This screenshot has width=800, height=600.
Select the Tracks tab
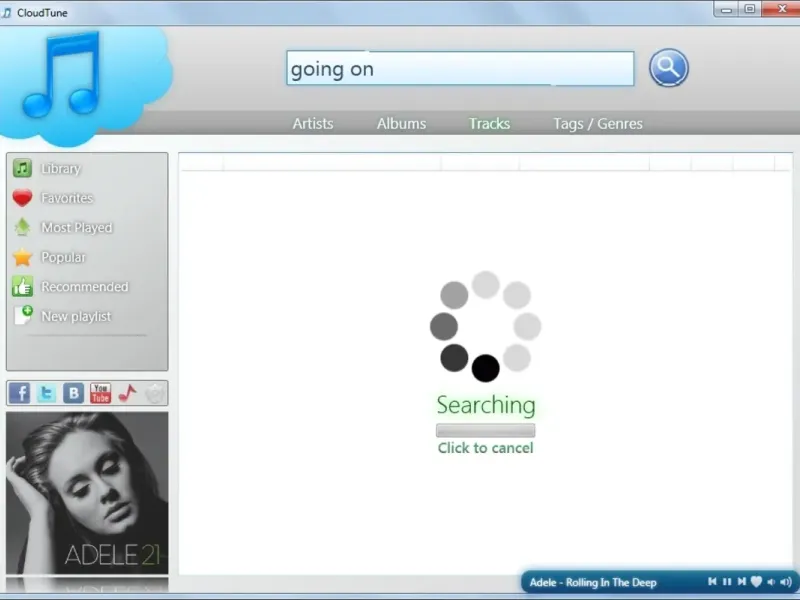tap(490, 123)
